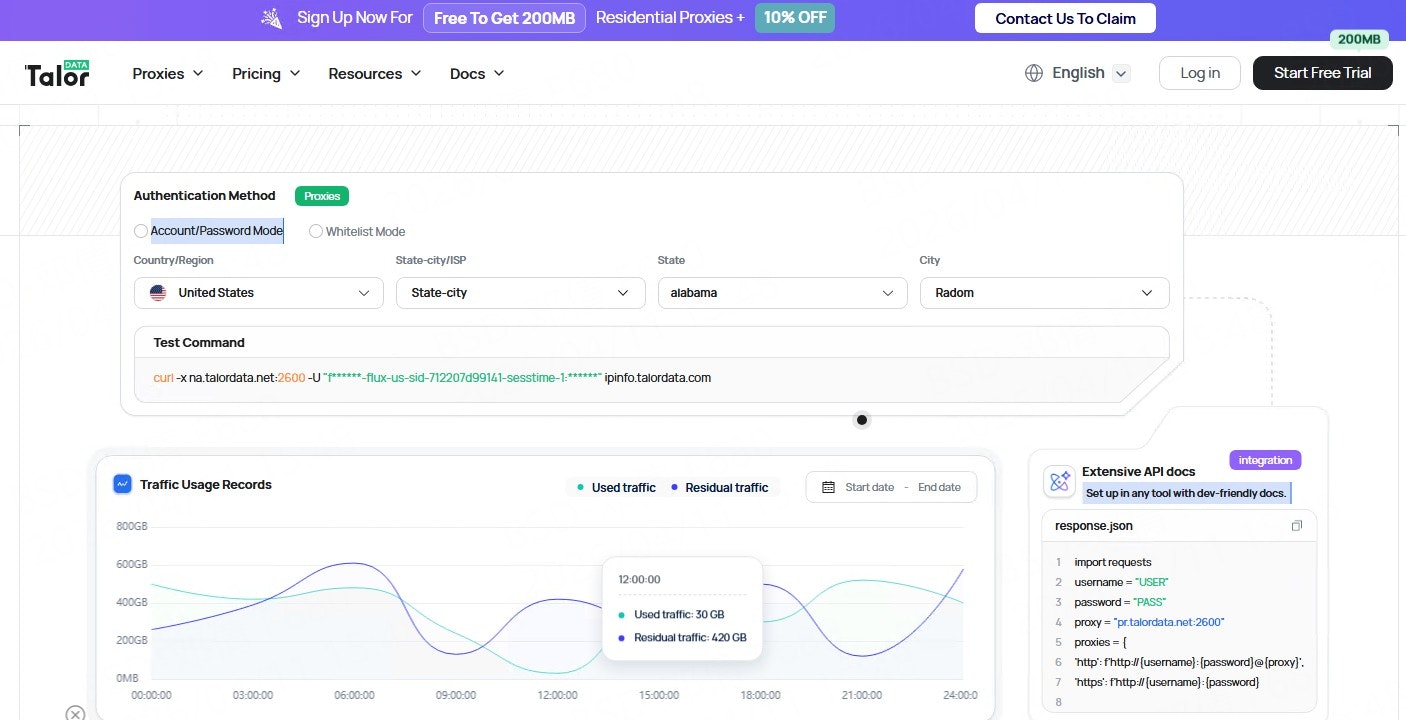The height and width of the screenshot is (720, 1406).
Task: Select Account/Password Mode radio button
Action: click(141, 231)
